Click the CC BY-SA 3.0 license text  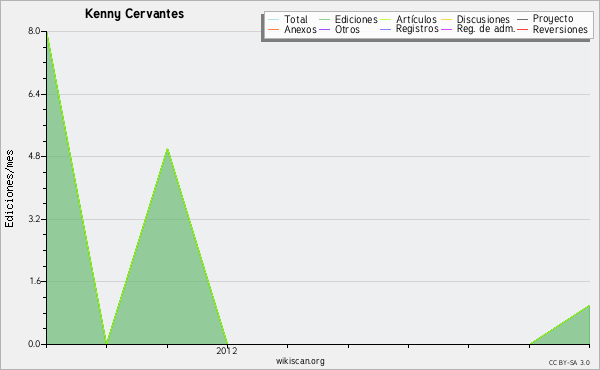point(569,362)
